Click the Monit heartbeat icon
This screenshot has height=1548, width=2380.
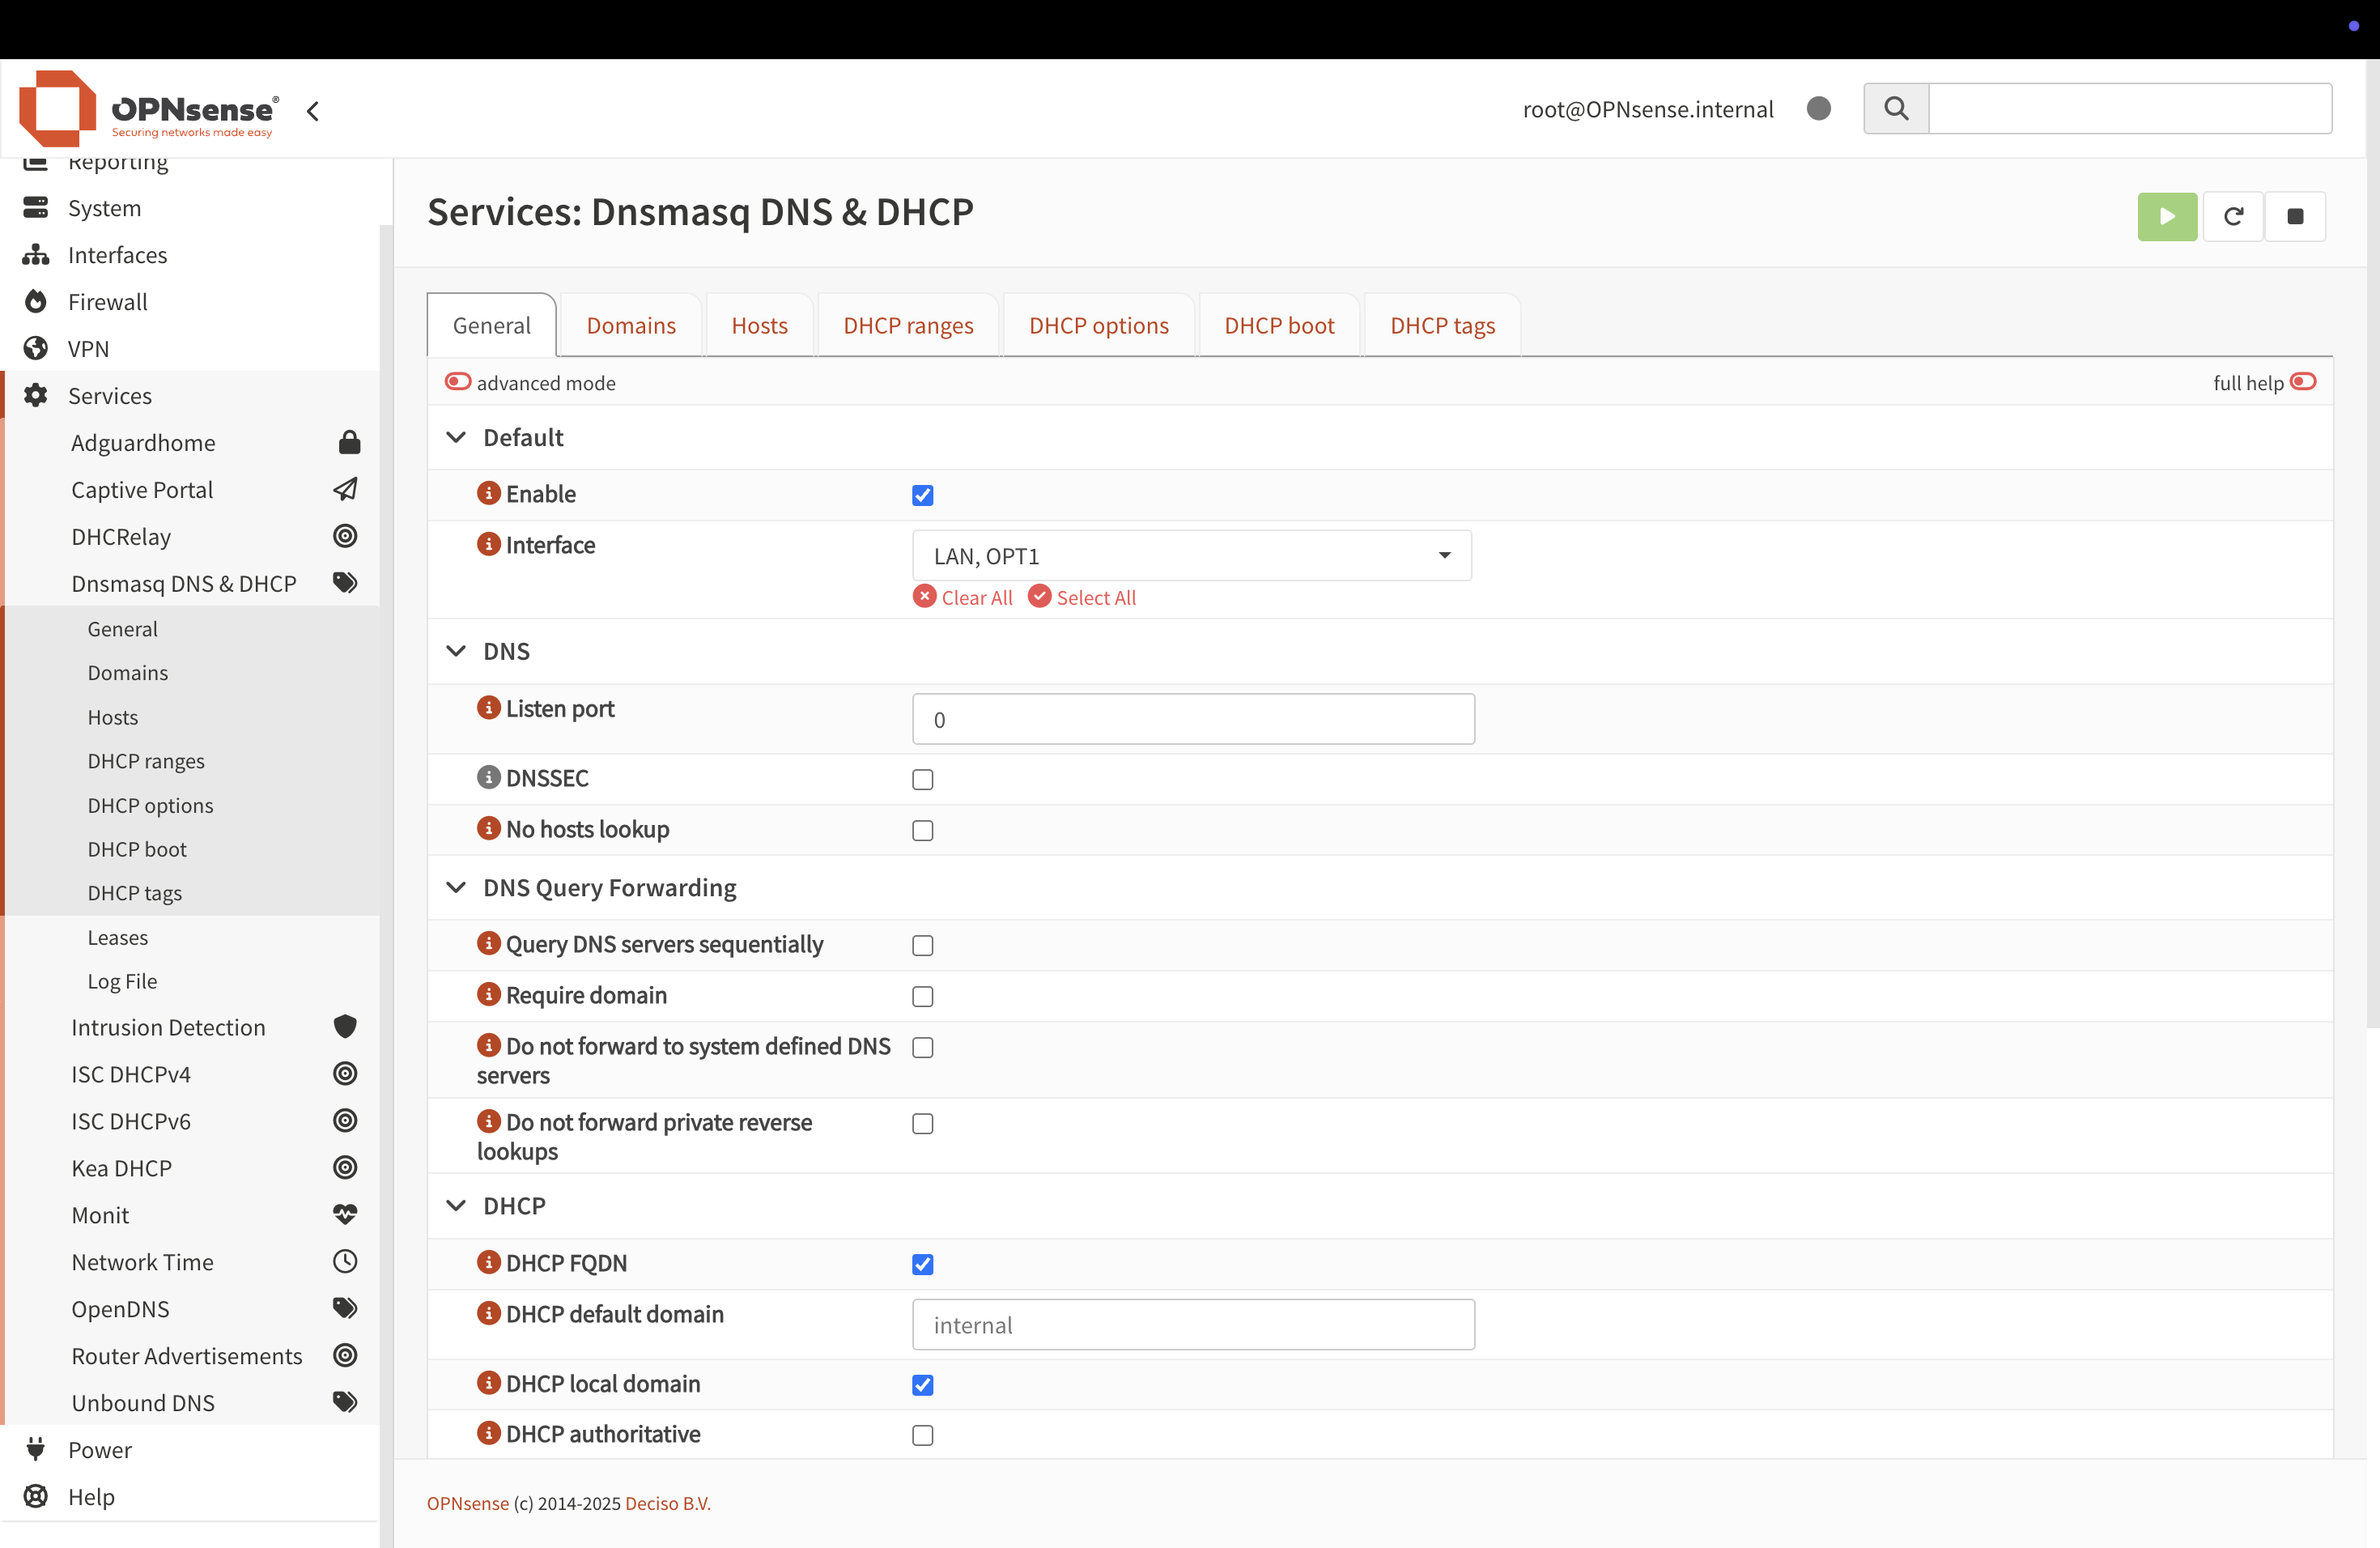click(x=345, y=1214)
